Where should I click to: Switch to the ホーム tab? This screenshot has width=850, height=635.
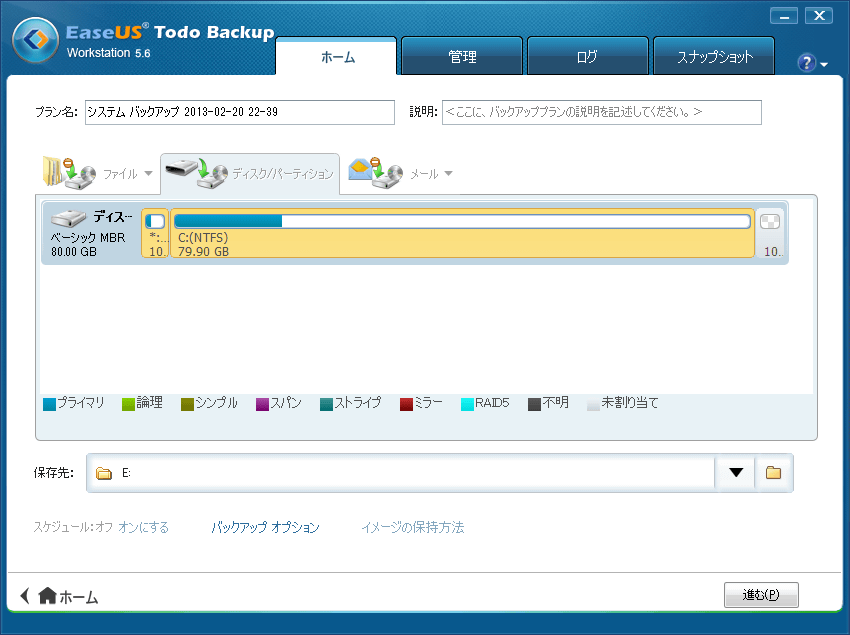(x=337, y=56)
